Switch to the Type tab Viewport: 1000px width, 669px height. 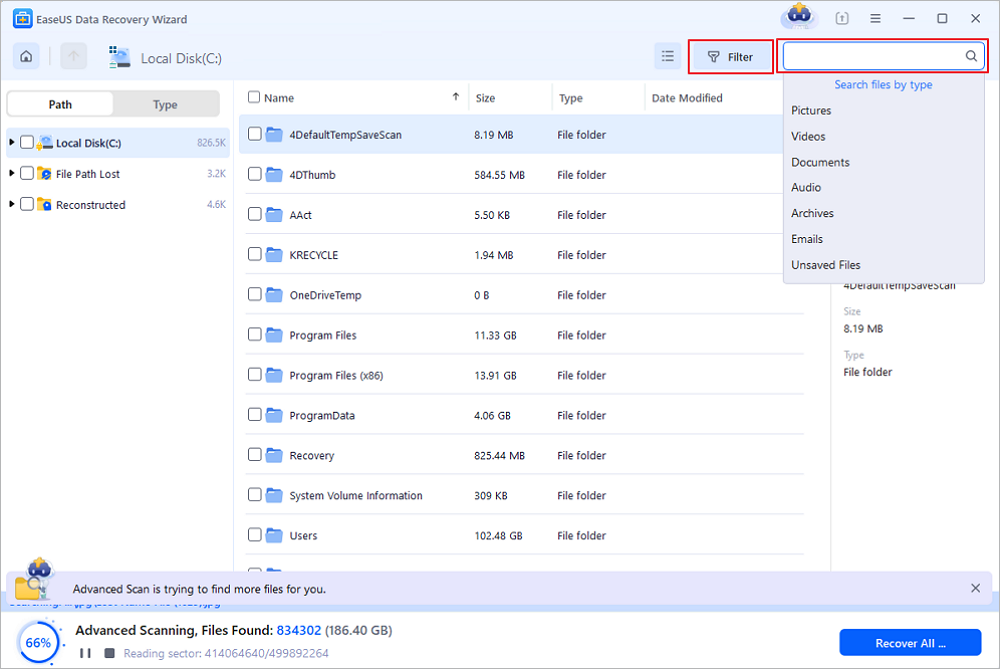(166, 104)
